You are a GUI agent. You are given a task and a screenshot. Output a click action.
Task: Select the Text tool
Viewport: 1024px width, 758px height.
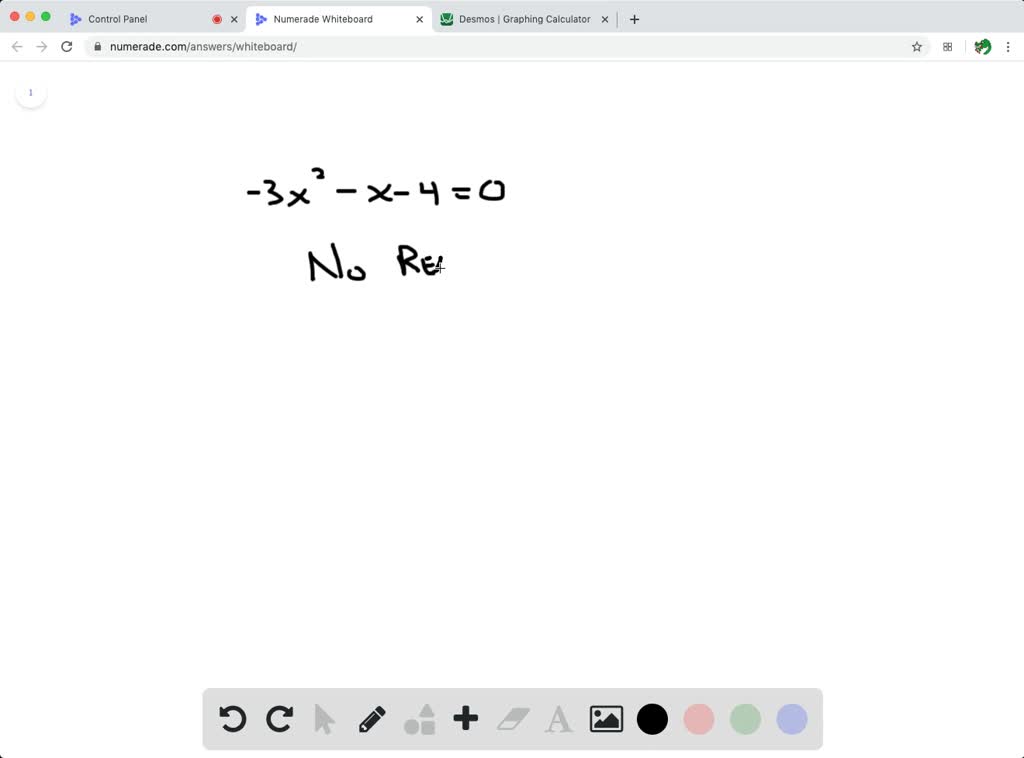pos(558,719)
